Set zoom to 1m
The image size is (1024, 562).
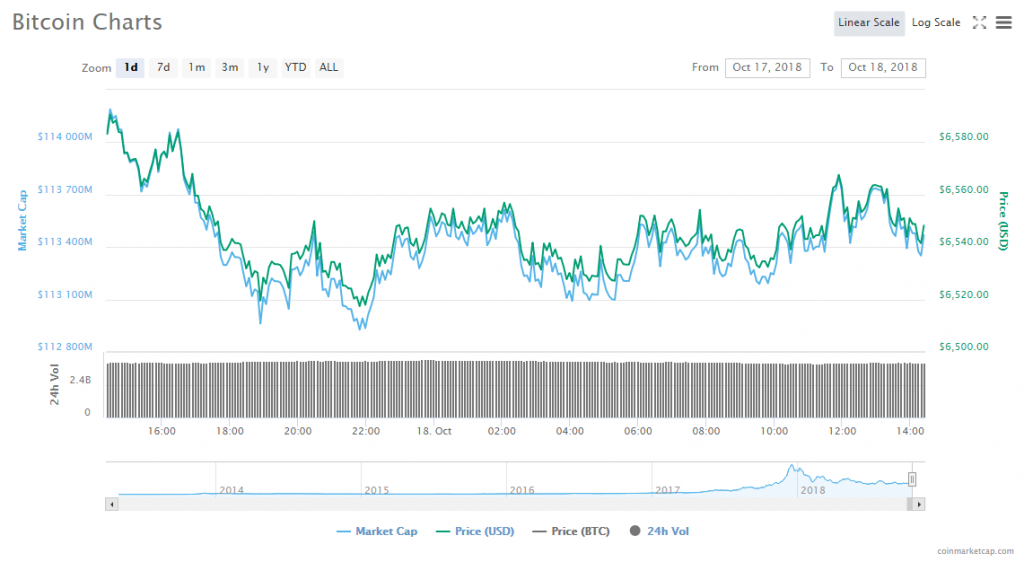tap(196, 68)
